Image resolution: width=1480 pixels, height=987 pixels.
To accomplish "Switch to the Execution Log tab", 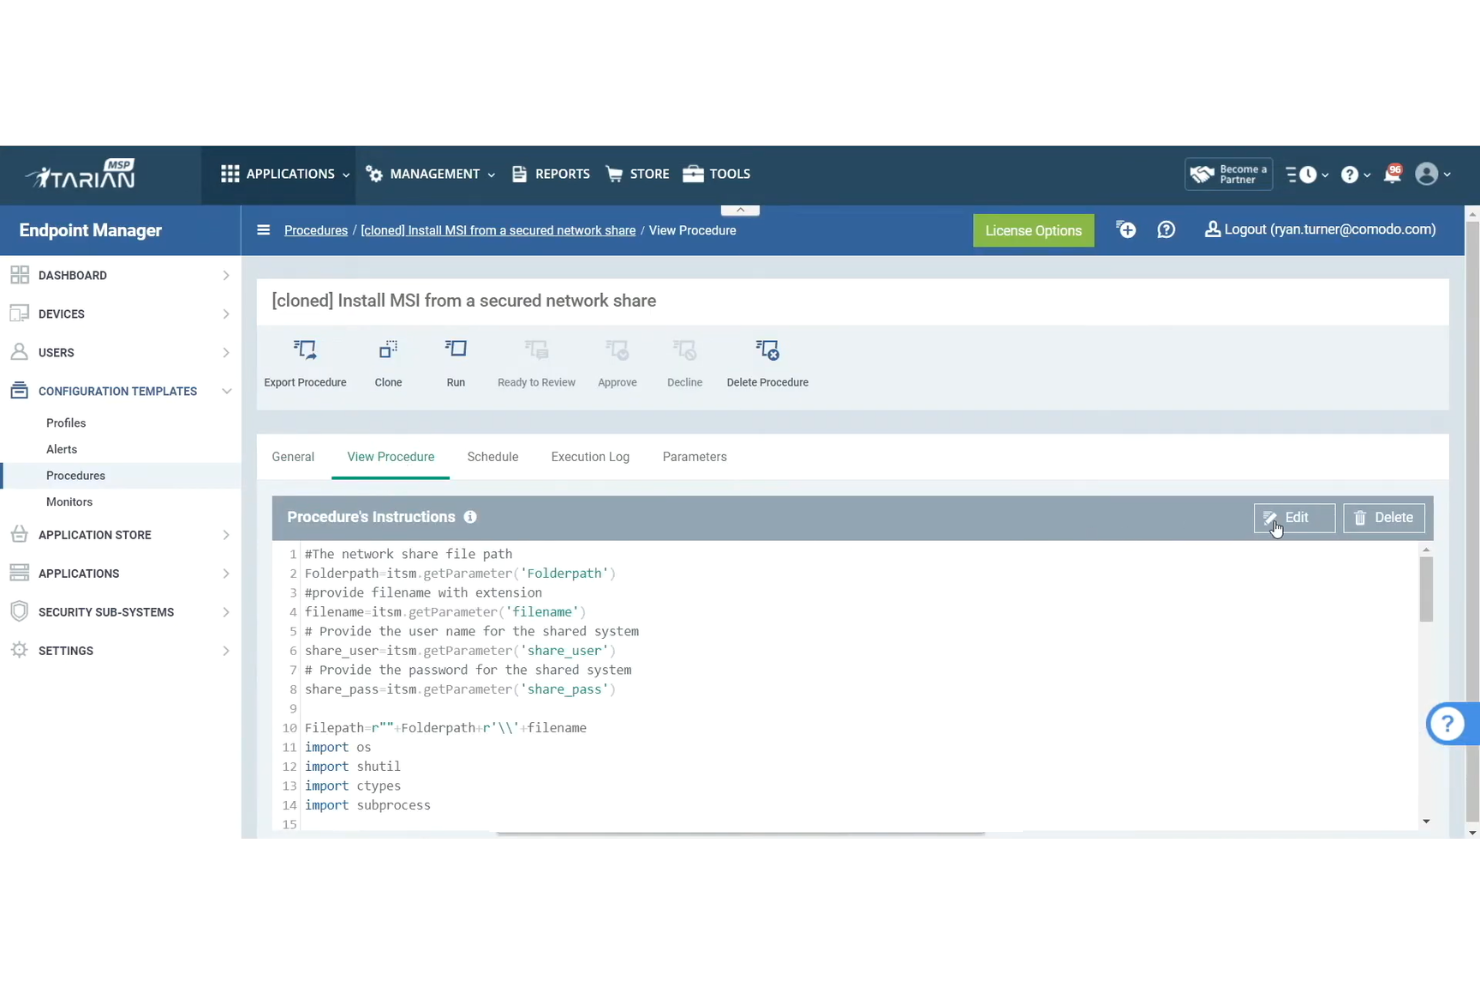I will click(x=590, y=457).
